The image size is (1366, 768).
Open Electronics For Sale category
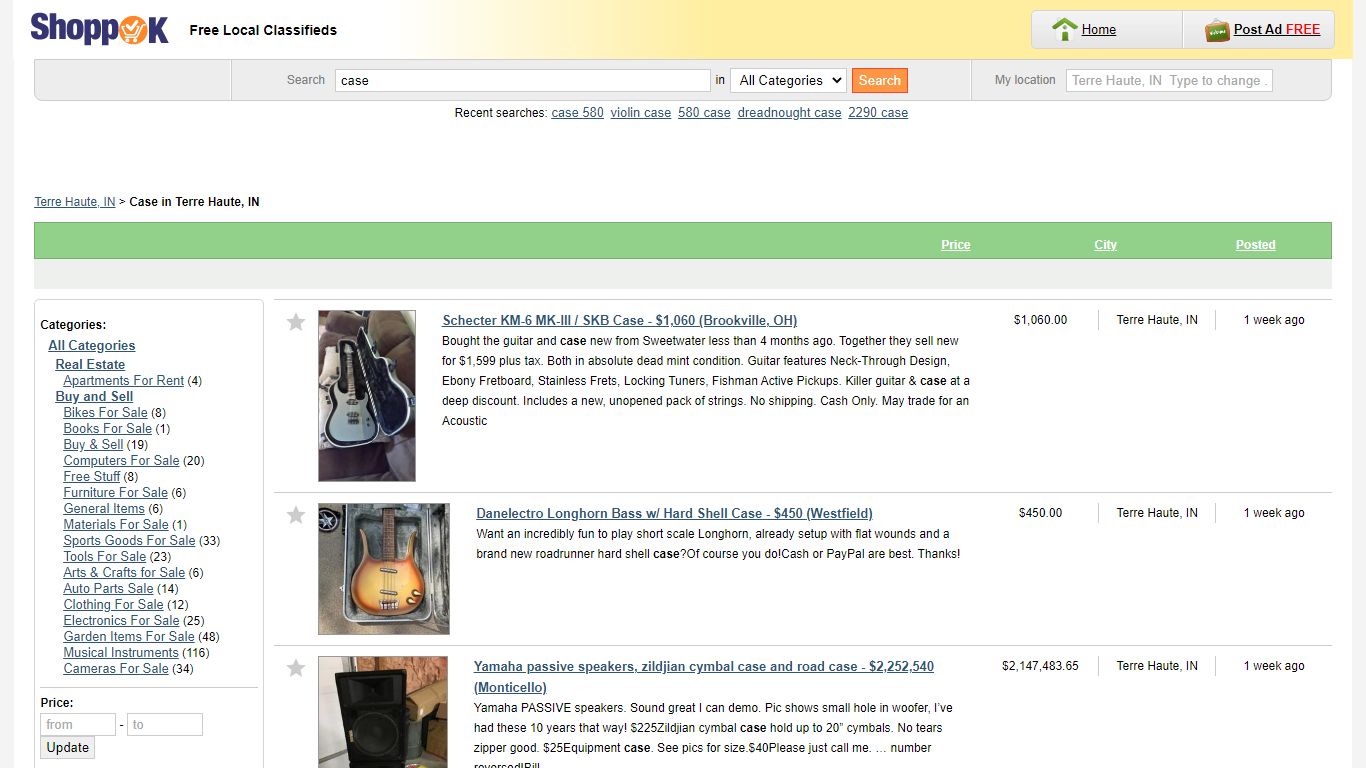click(x=121, y=621)
